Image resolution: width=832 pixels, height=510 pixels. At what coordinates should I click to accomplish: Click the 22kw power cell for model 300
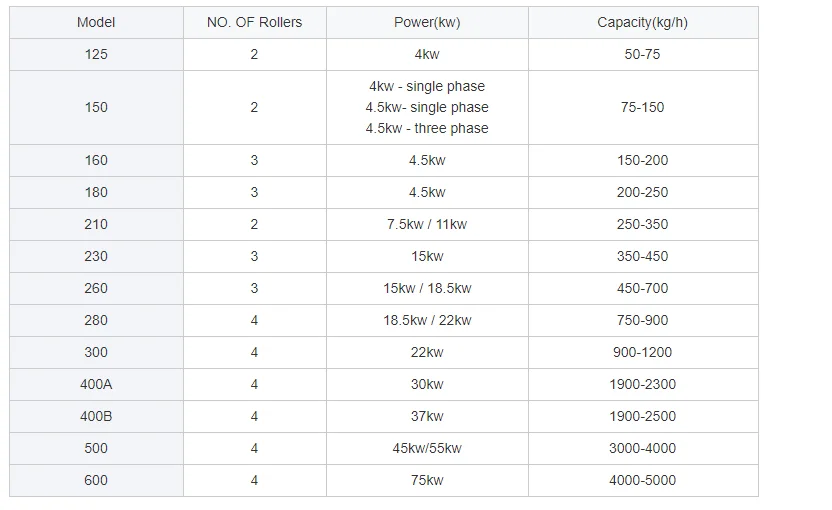coord(427,352)
